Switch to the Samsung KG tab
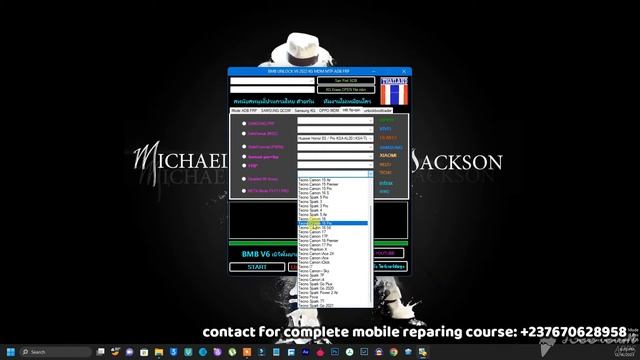The image size is (640, 360). pyautogui.click(x=305, y=111)
